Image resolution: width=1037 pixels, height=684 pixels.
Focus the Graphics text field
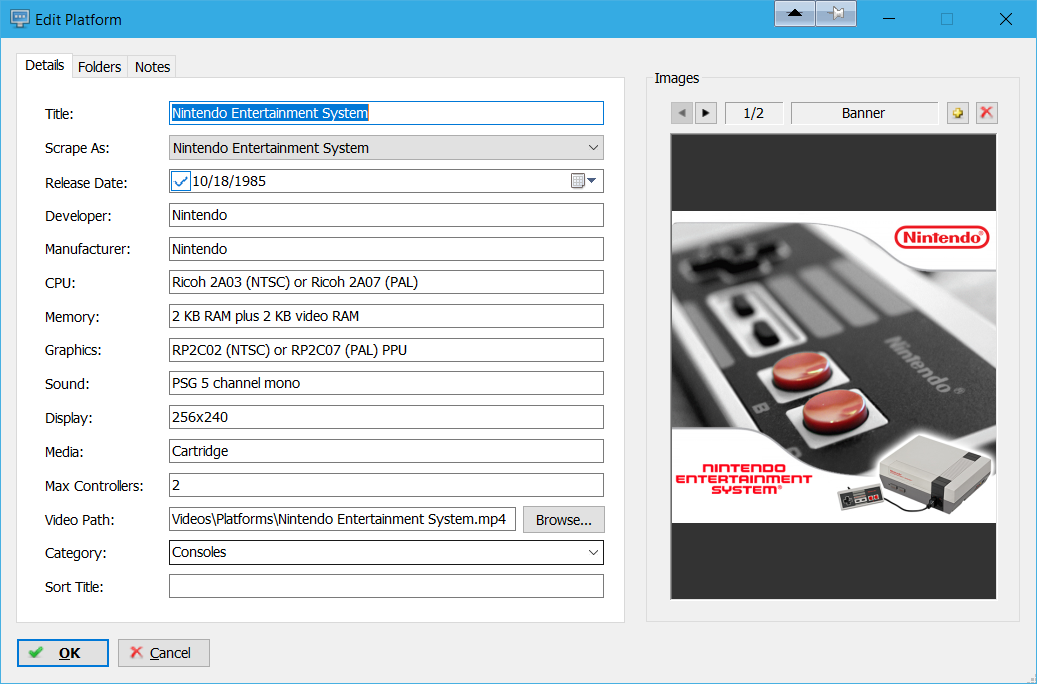click(x=386, y=350)
